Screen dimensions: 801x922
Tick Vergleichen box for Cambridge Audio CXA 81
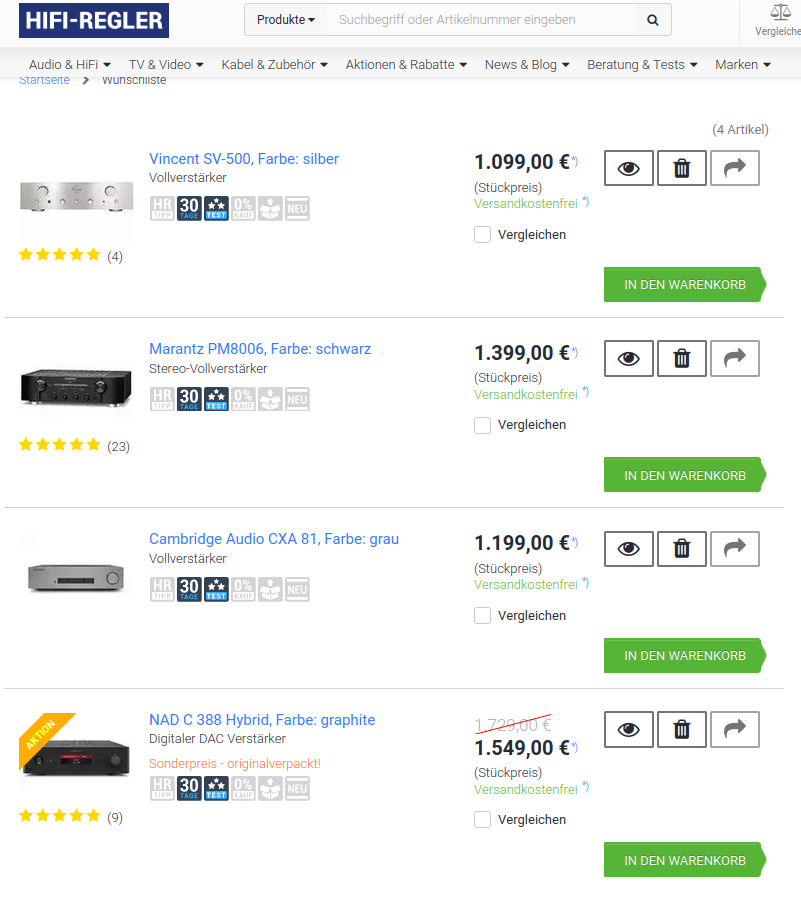[x=482, y=616]
